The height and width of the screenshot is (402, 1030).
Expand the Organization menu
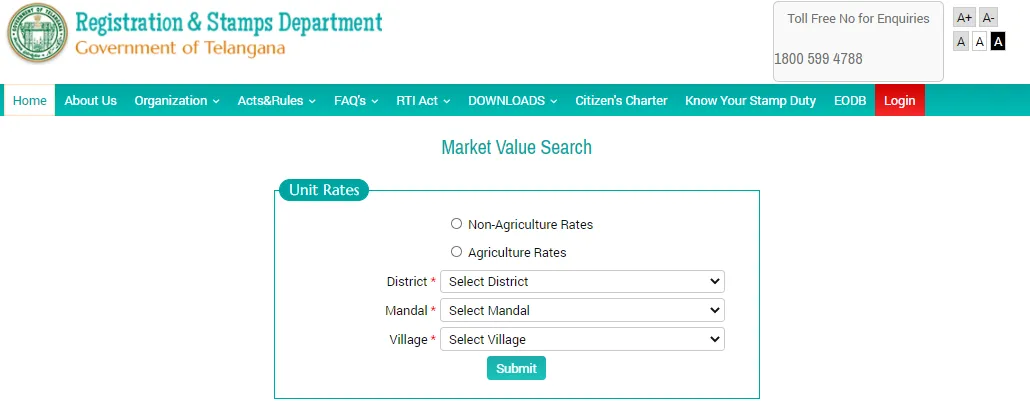(176, 101)
